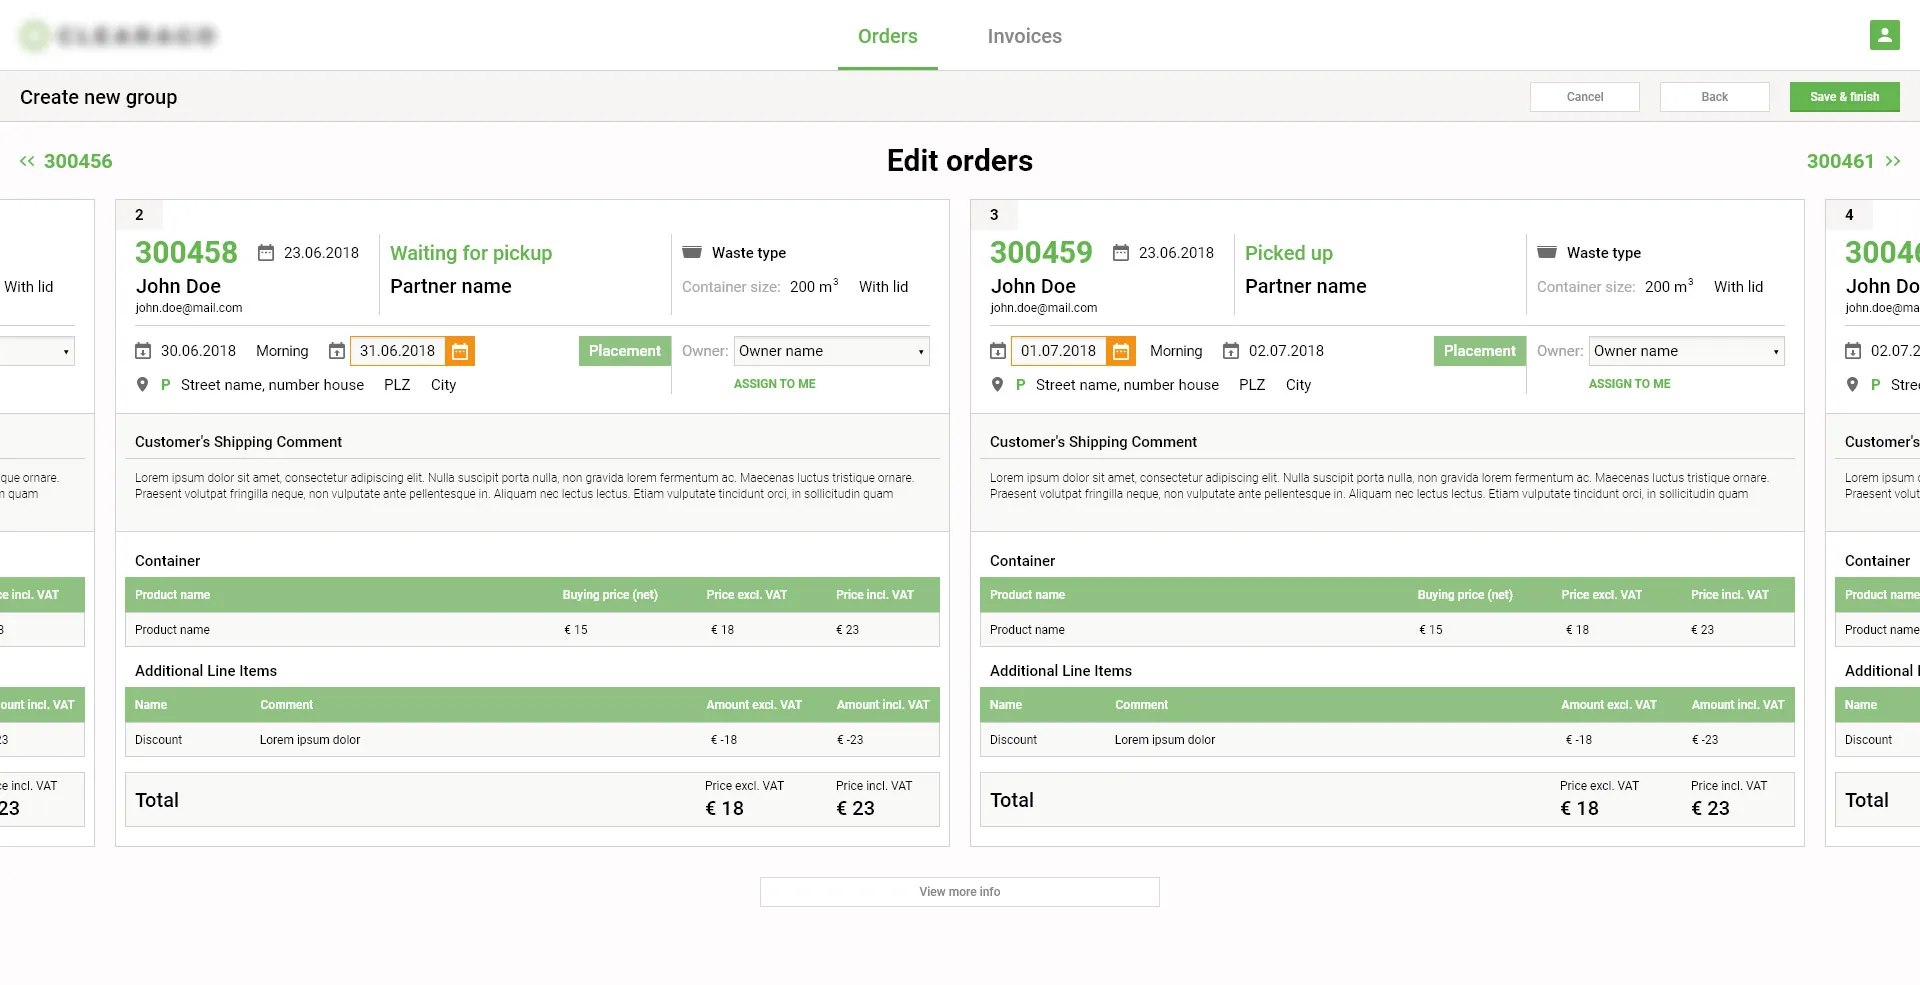The width and height of the screenshot is (1920, 985).
Task: Expand Owner name dropdown in order 300458
Action: point(831,351)
